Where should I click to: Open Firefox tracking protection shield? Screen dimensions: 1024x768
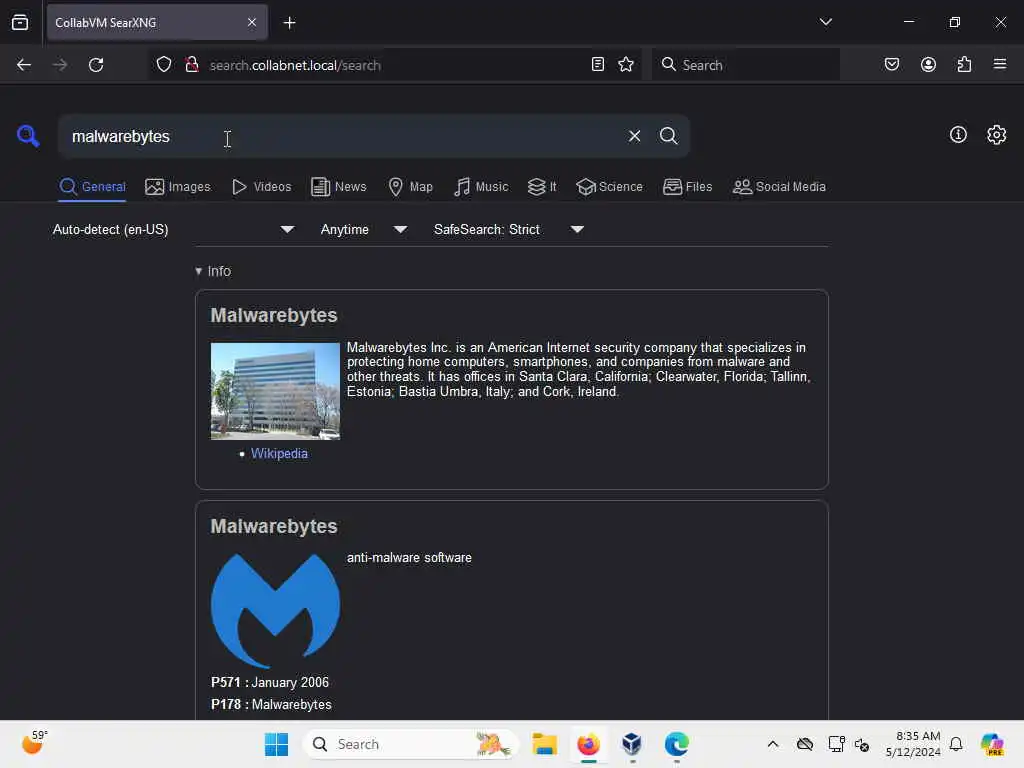(164, 65)
